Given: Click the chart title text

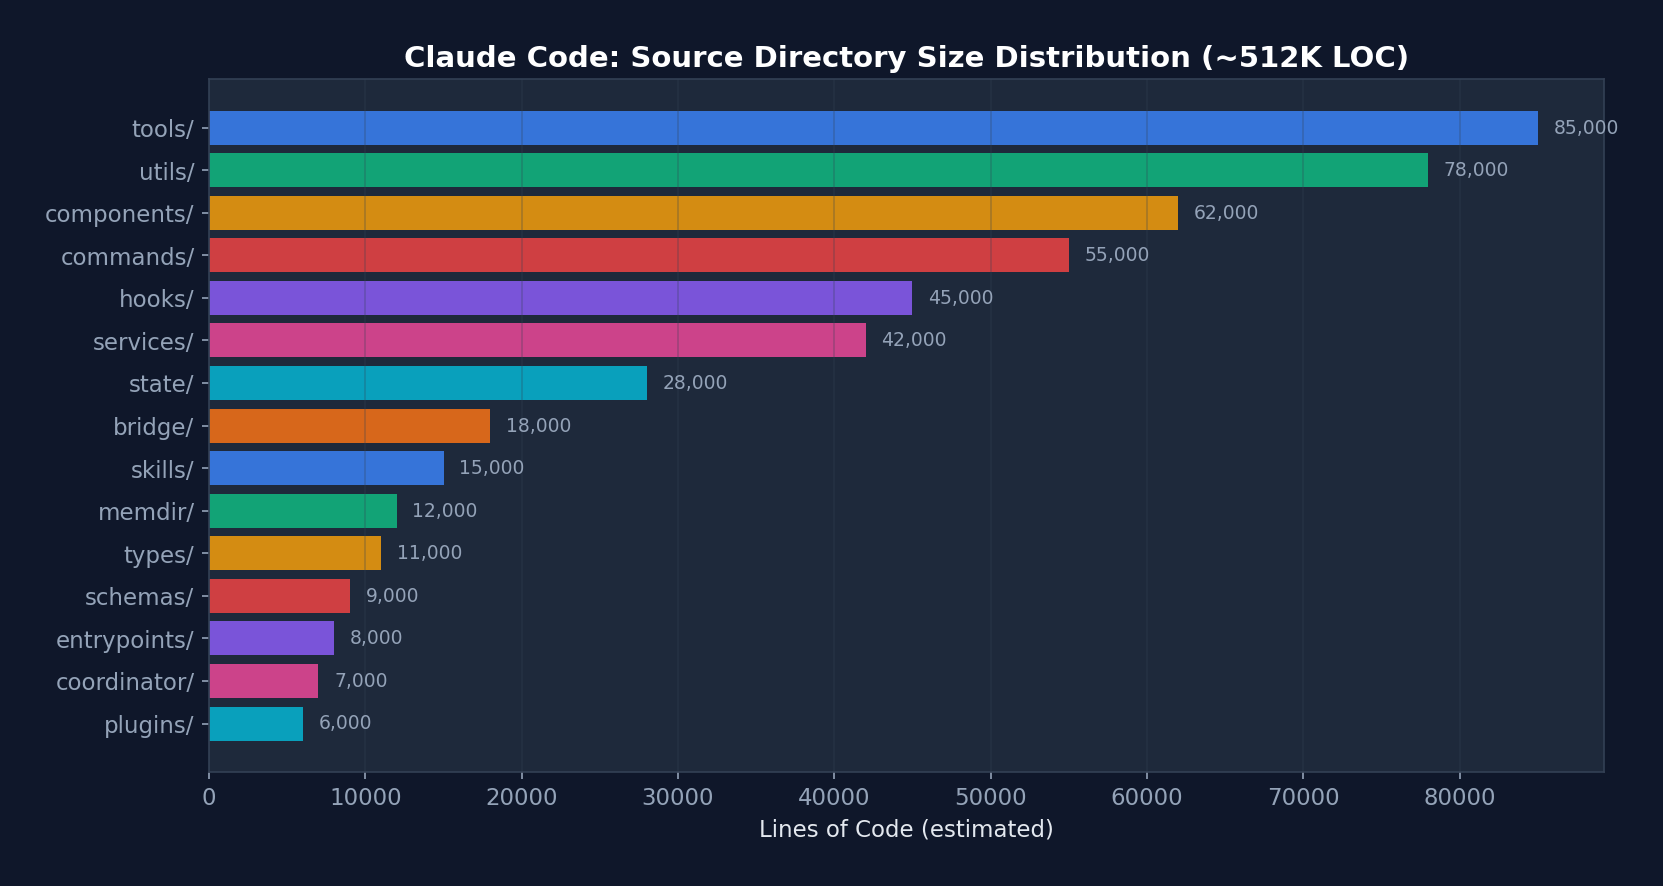Looking at the screenshot, I should (906, 58).
